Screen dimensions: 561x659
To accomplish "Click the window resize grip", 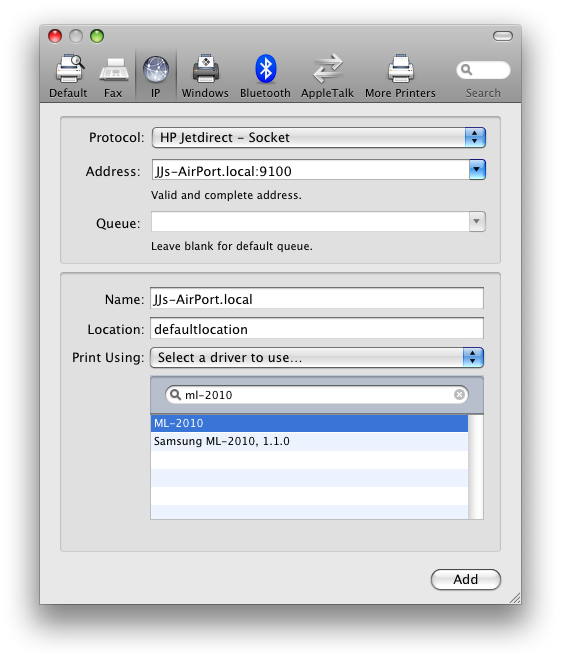I will coord(515,598).
